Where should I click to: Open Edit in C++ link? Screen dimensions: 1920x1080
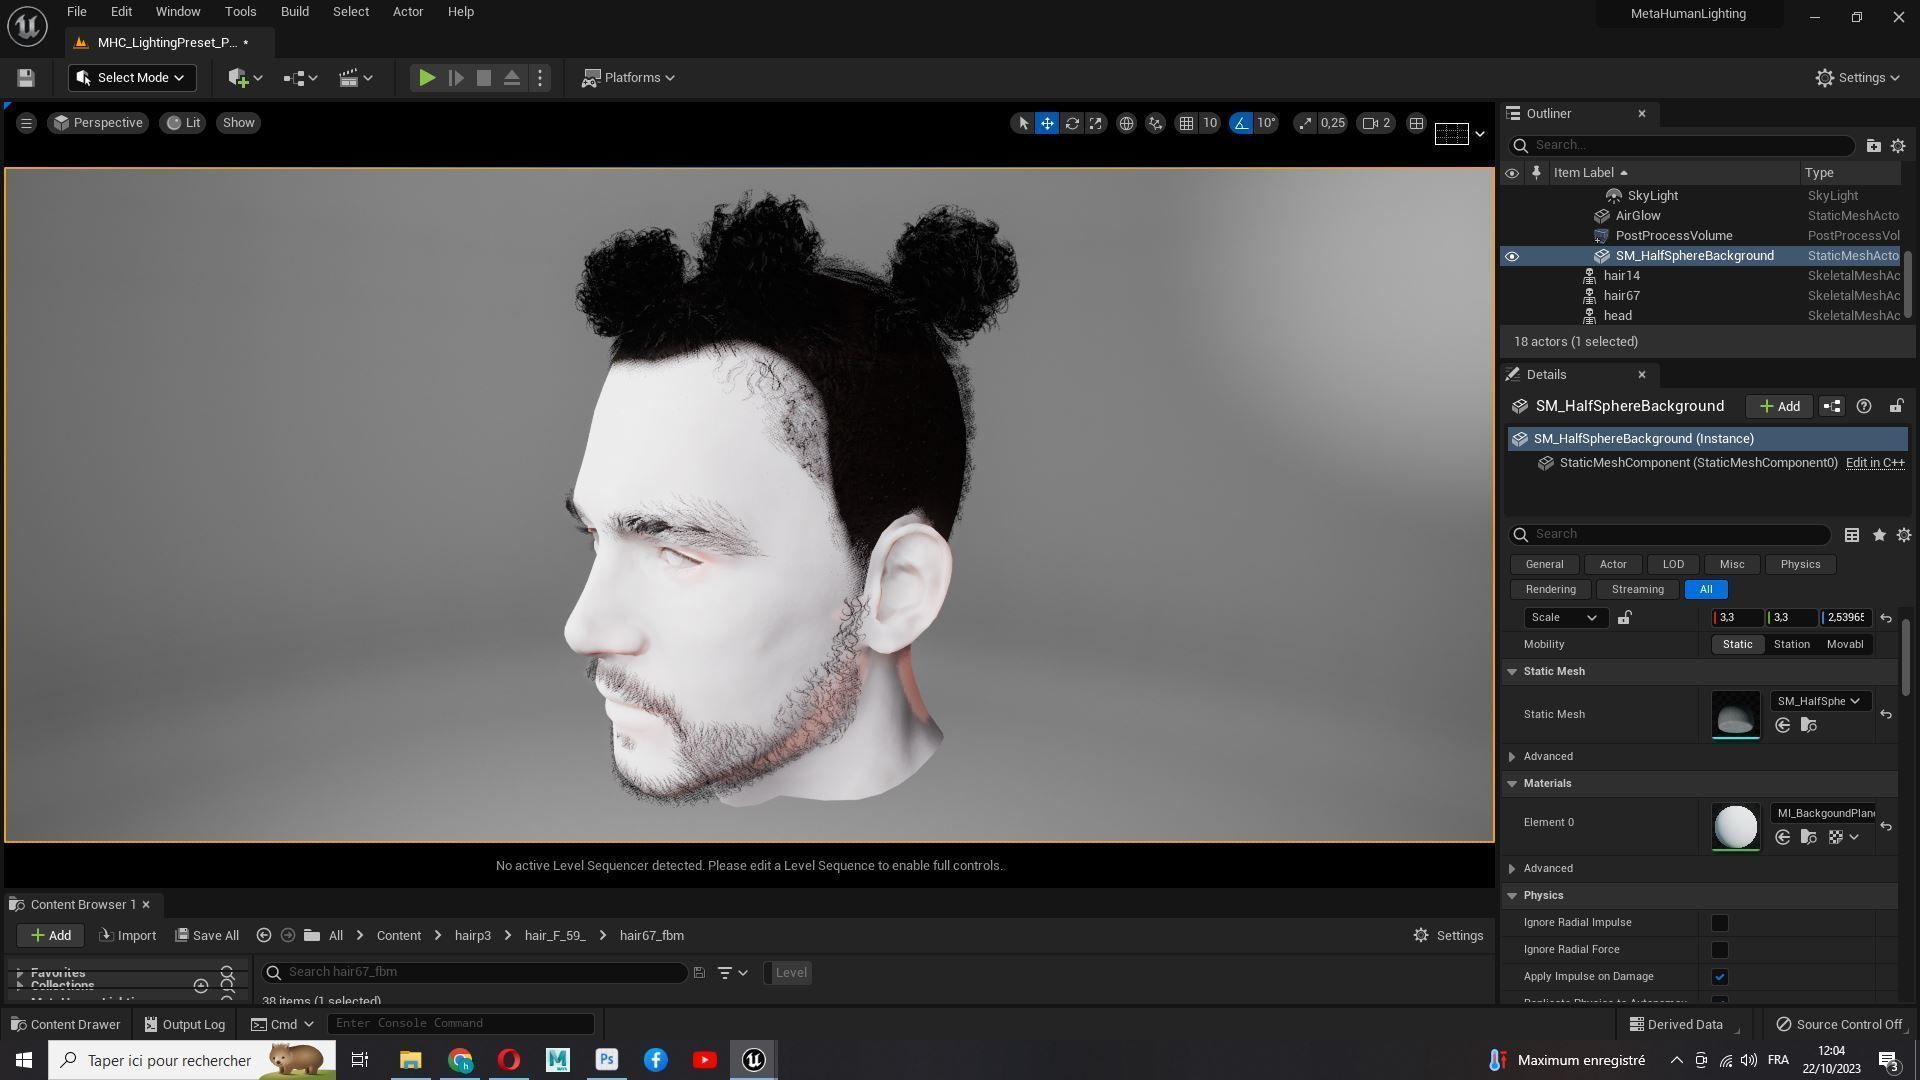(x=1875, y=463)
